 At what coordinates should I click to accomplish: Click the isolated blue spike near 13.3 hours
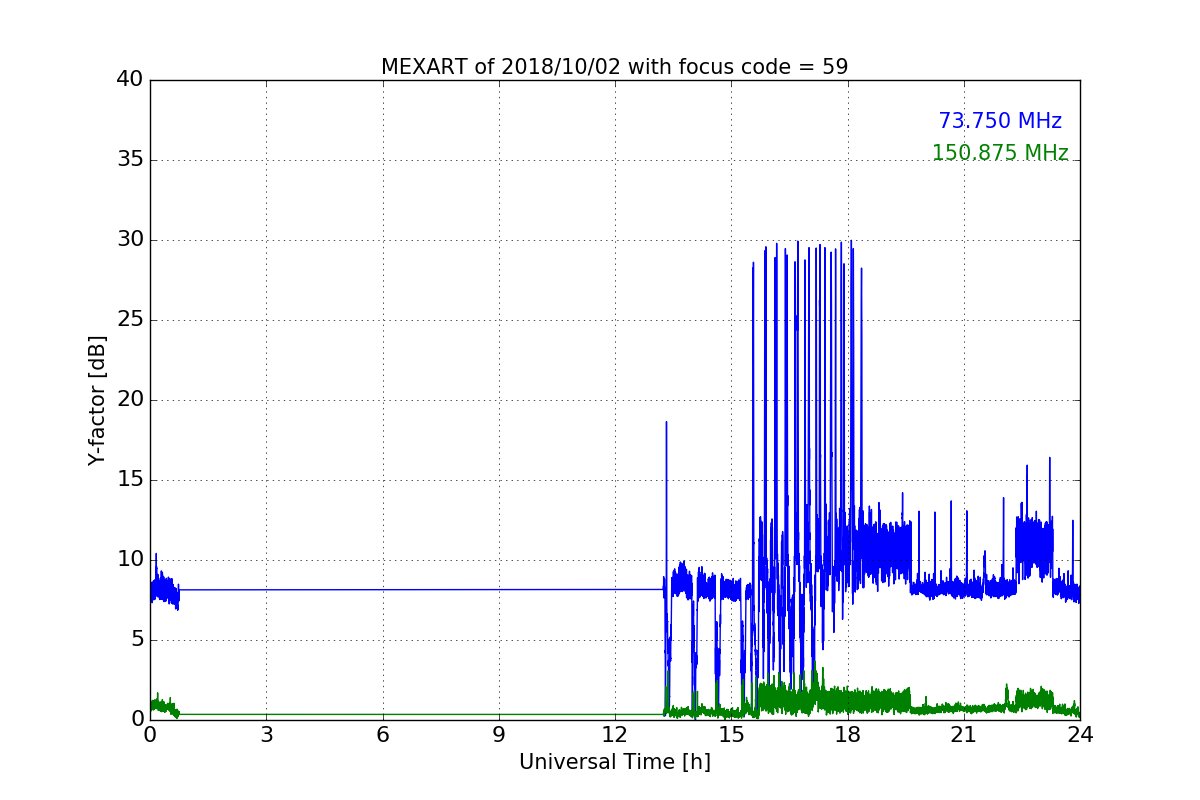666,500
